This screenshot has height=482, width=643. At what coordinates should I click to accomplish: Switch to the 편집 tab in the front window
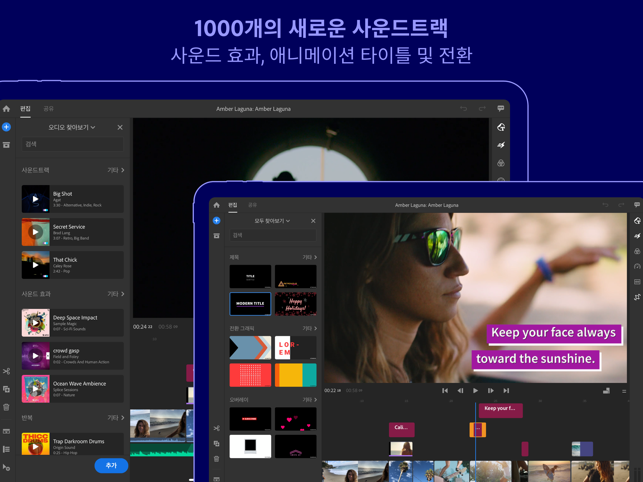pos(233,205)
